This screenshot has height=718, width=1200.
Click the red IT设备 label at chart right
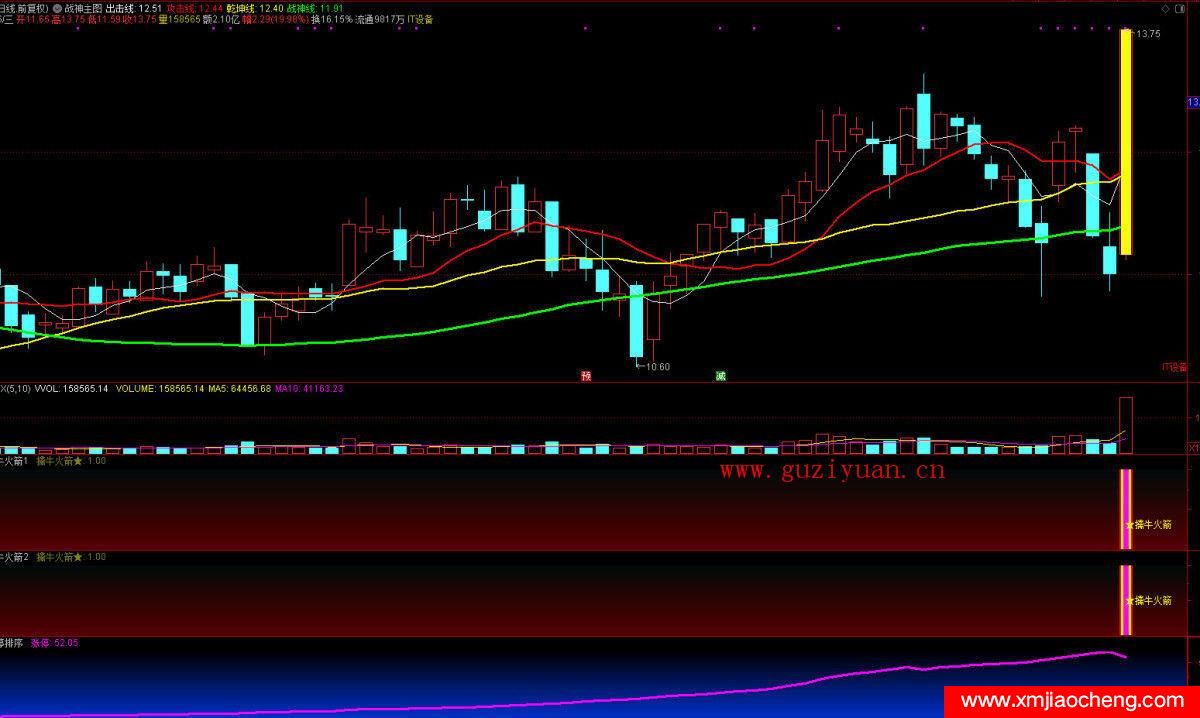1173,367
